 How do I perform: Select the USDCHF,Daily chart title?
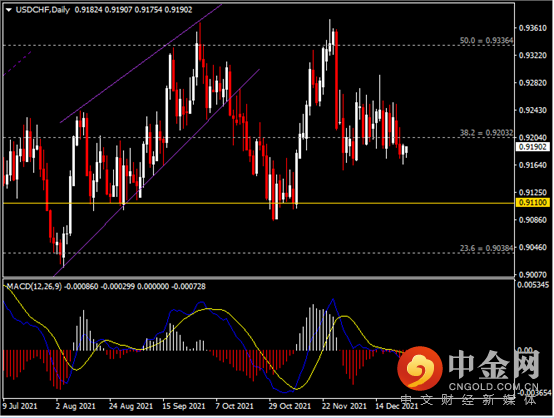pyautogui.click(x=43, y=10)
